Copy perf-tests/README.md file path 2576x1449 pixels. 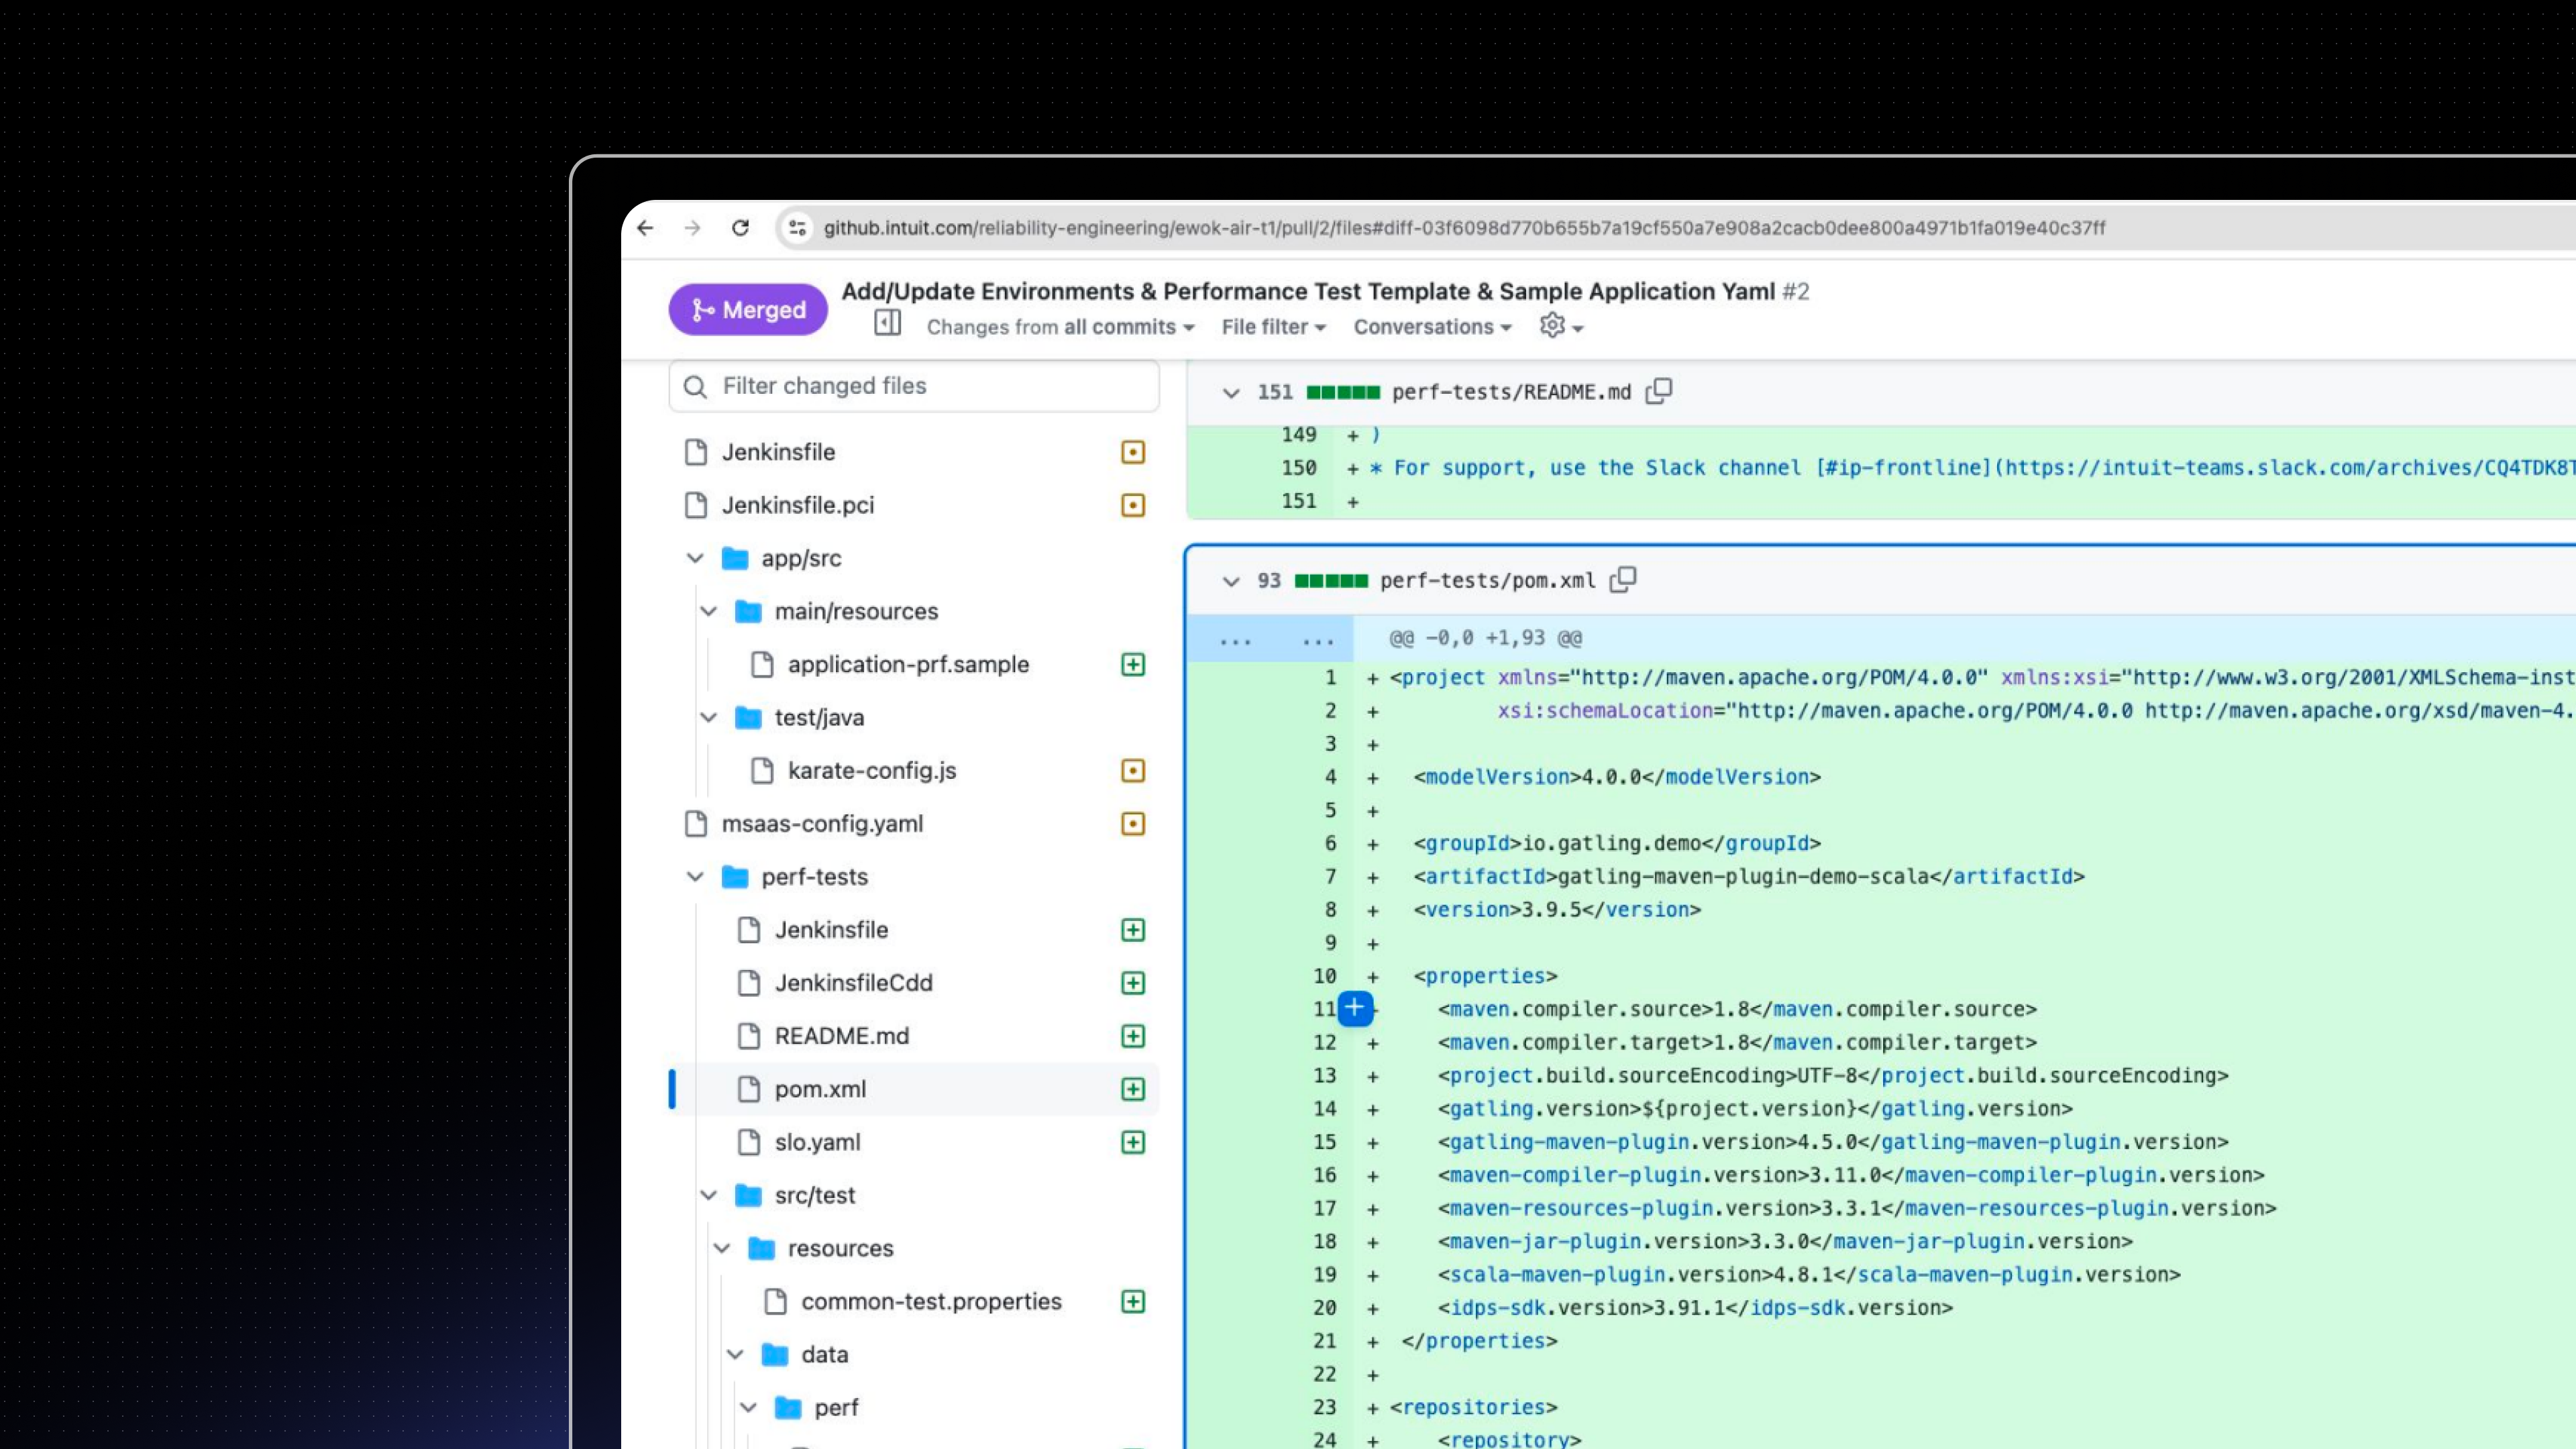click(x=1659, y=391)
